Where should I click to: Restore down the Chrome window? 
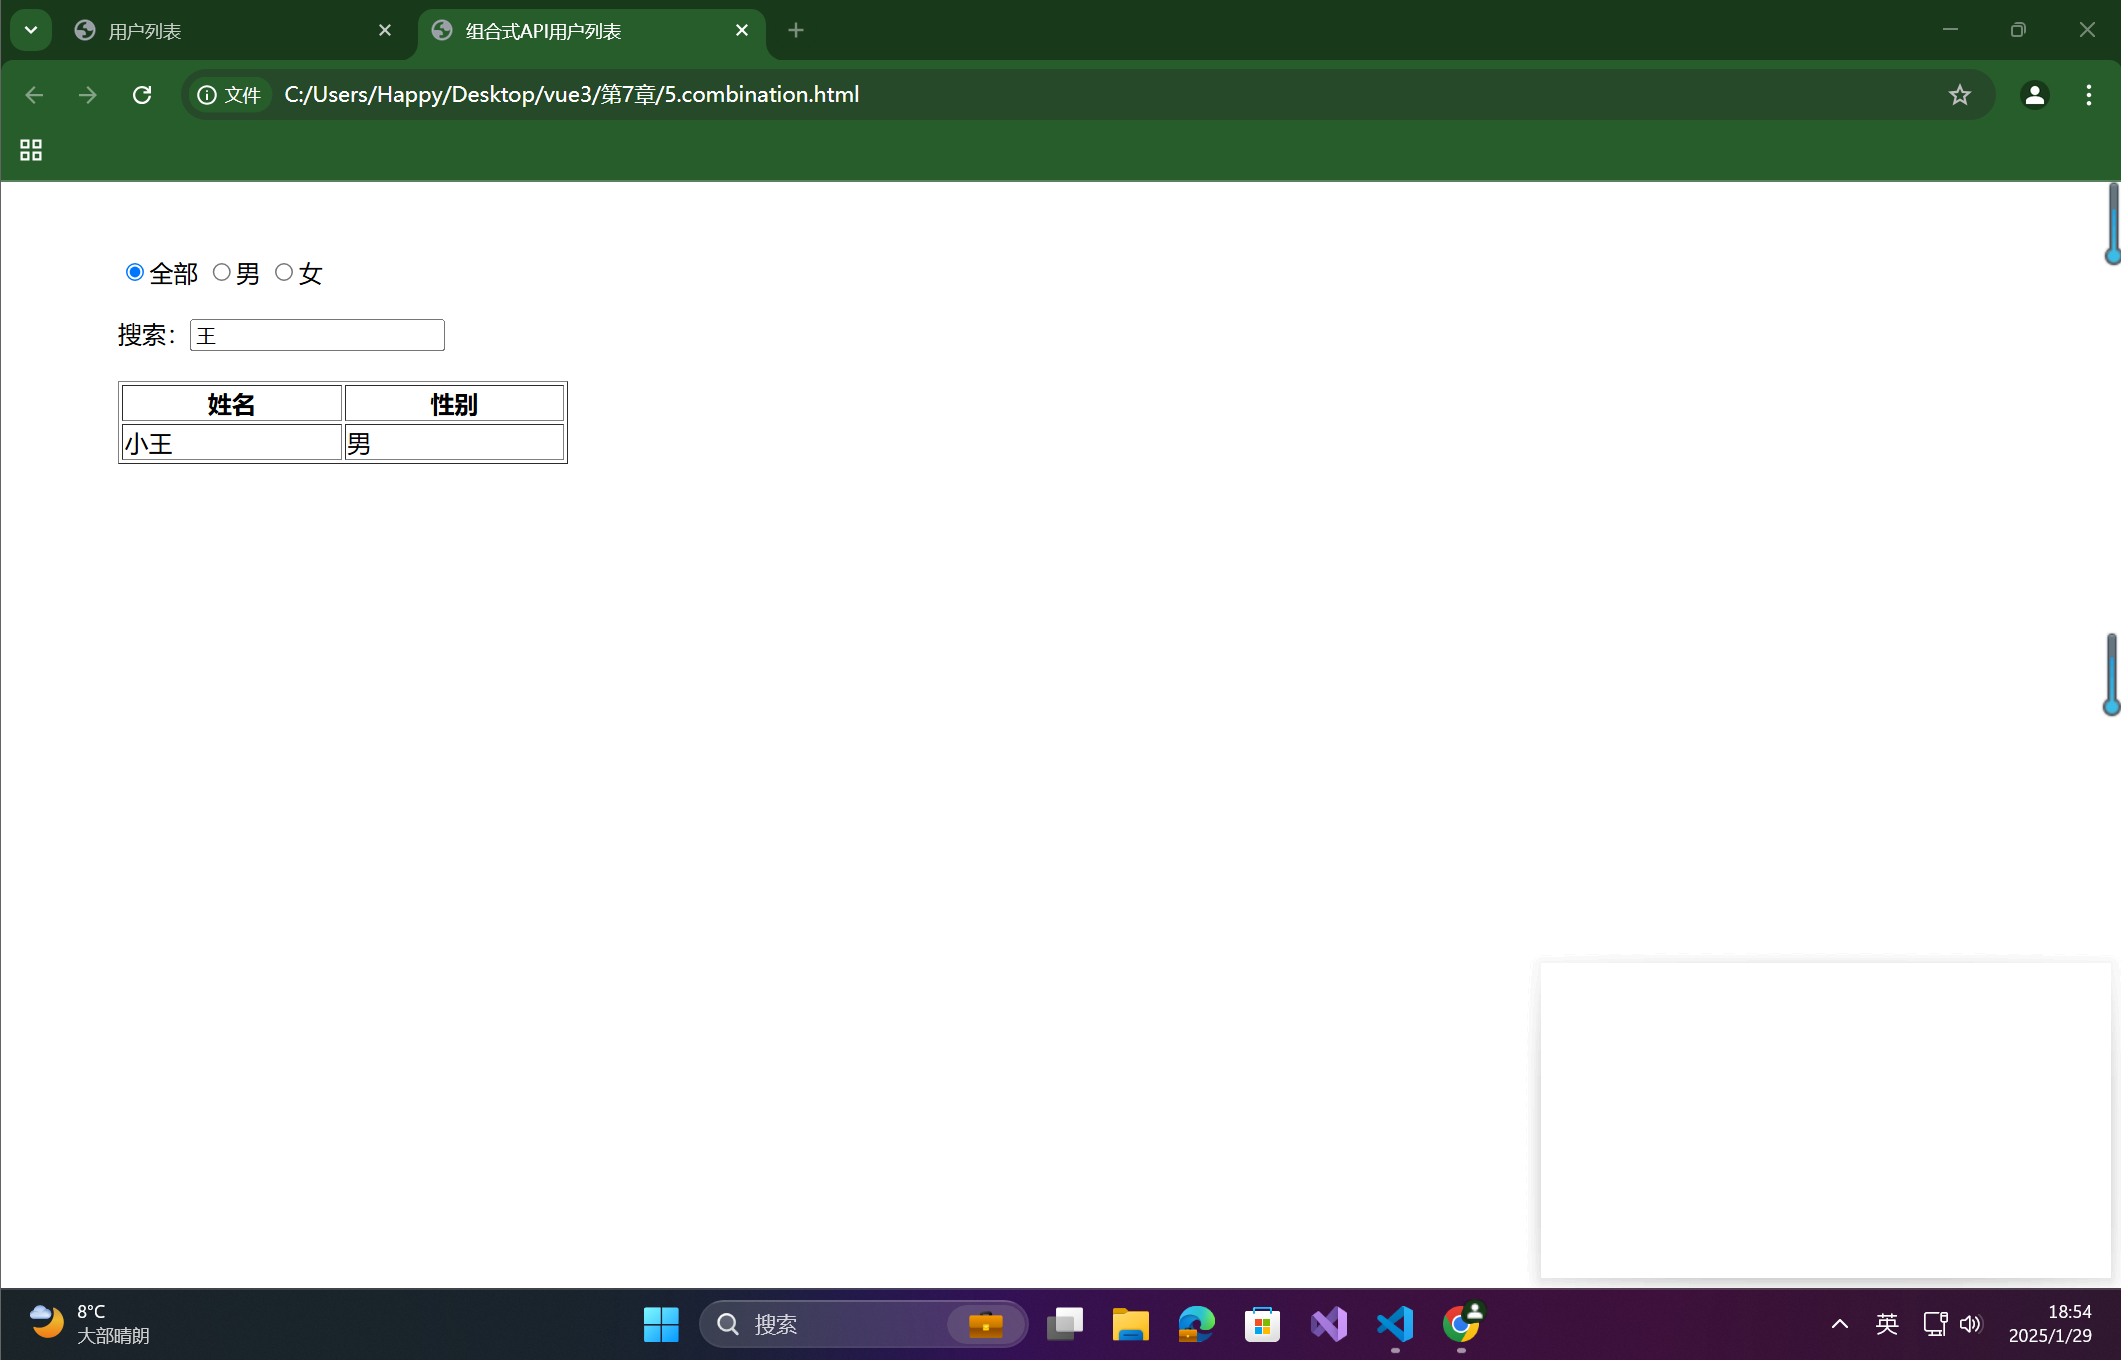[2018, 30]
